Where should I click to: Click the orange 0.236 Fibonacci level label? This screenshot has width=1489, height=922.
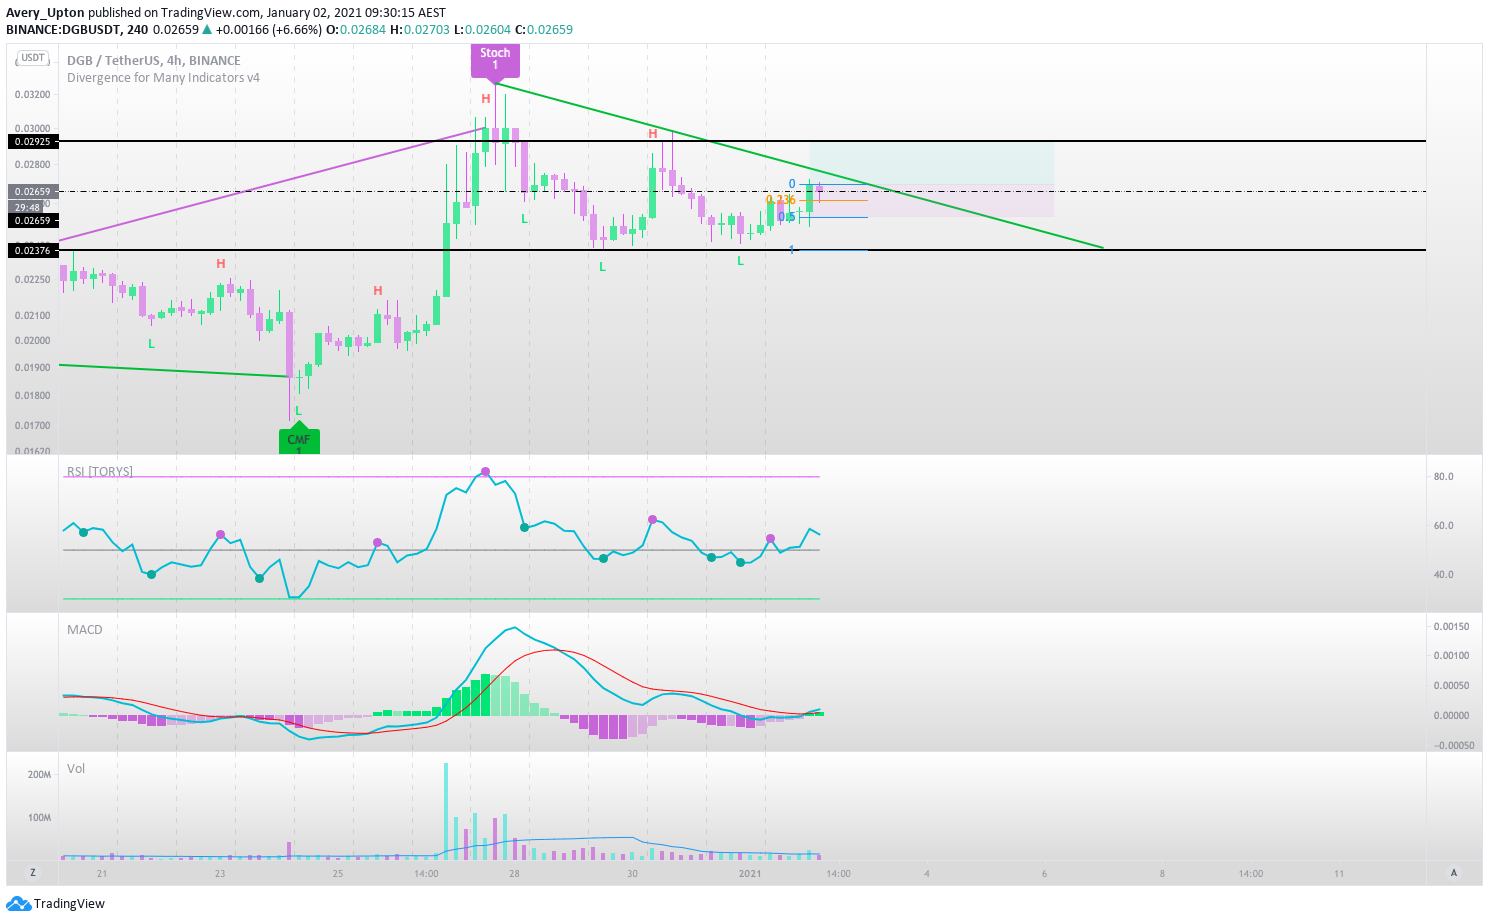pos(780,200)
